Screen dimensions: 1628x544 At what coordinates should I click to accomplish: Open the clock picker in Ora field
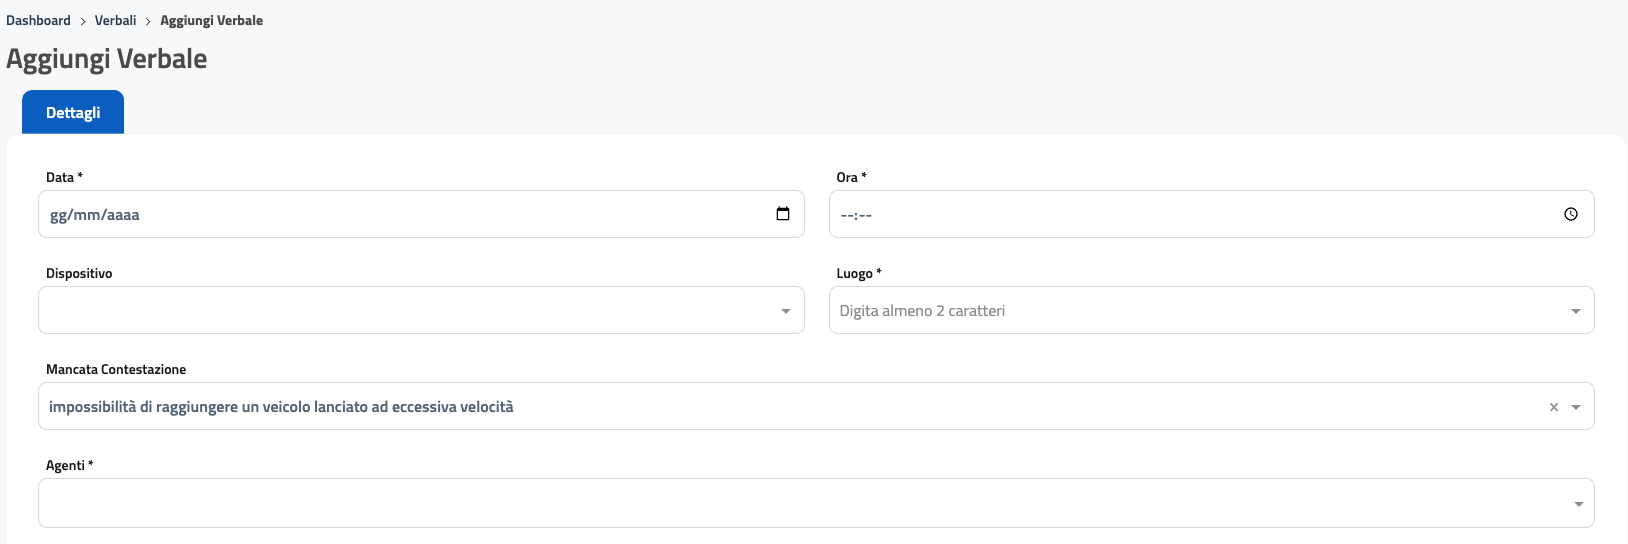click(x=1570, y=214)
